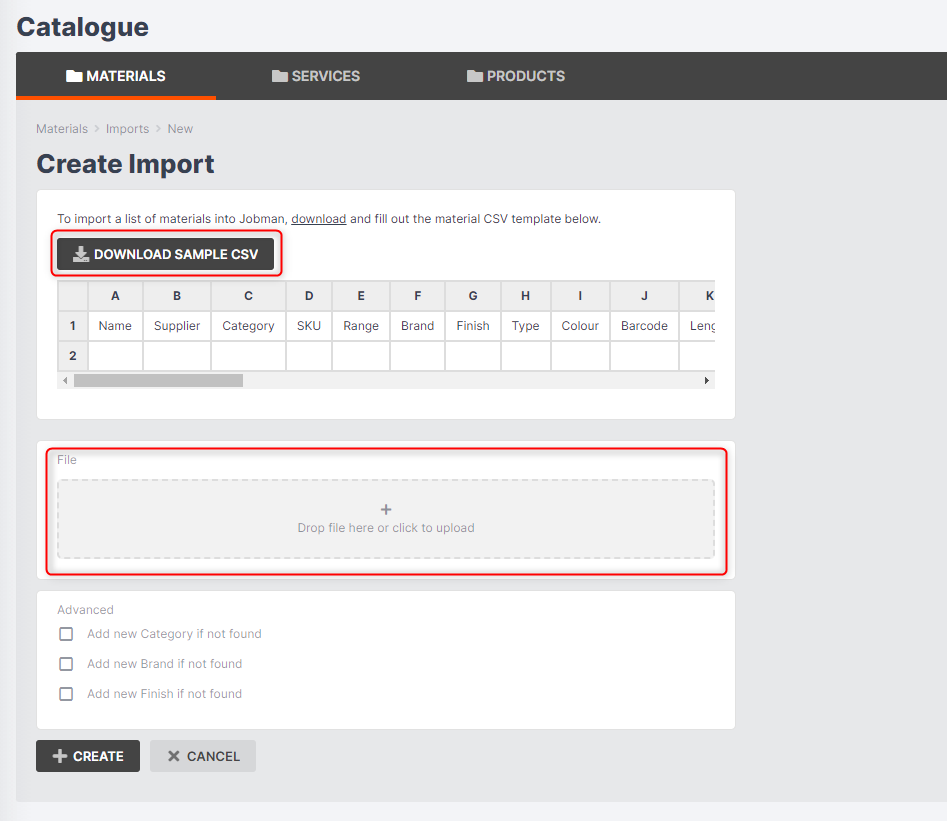Click the CREATE button
The height and width of the screenshot is (821, 947).
coord(88,756)
